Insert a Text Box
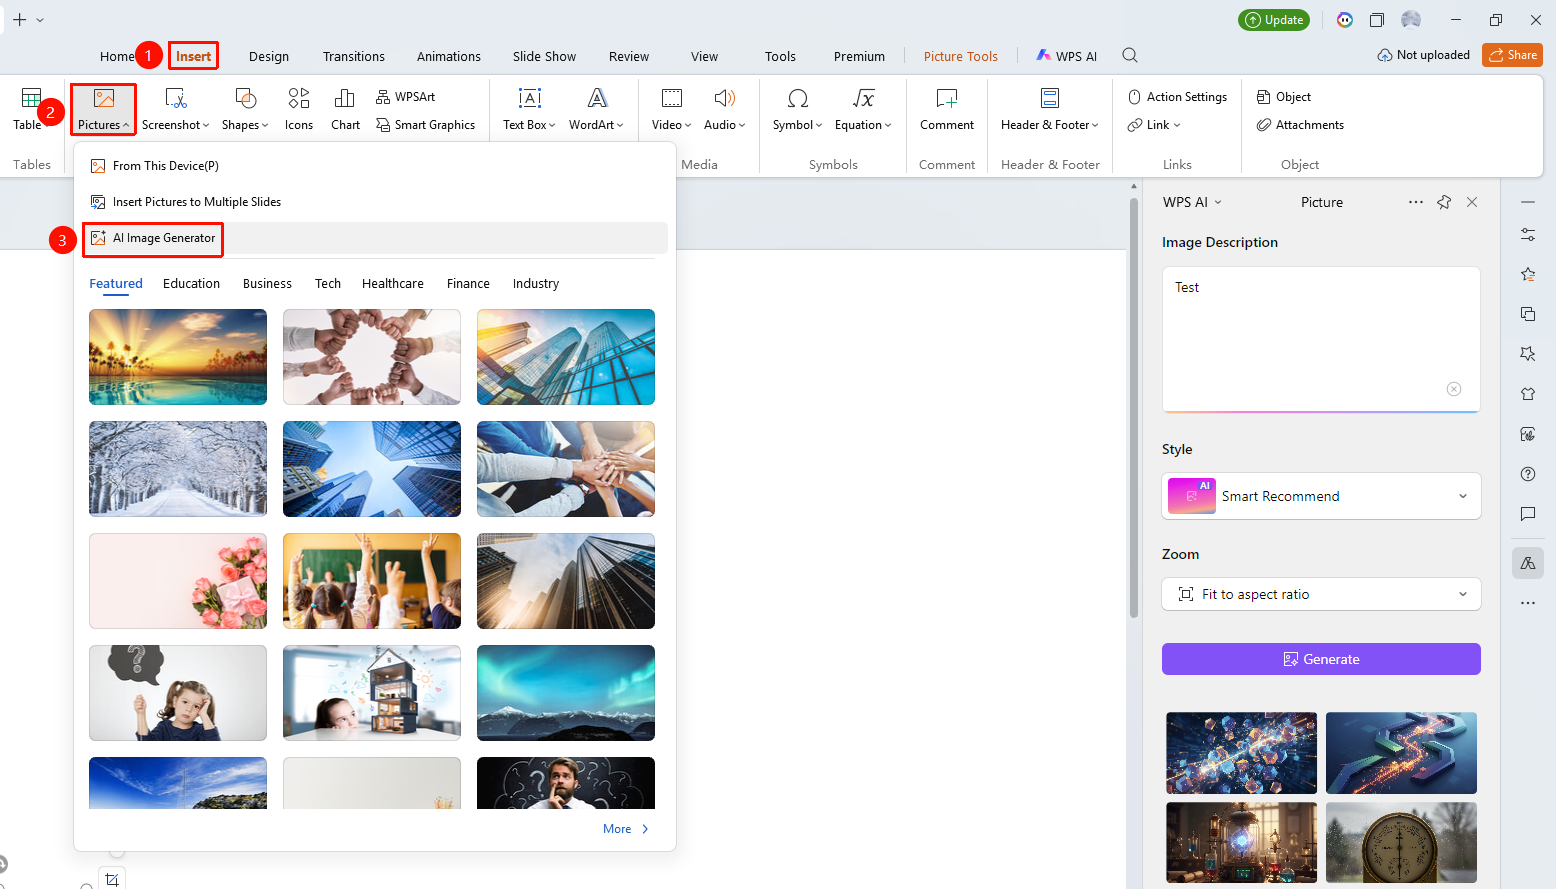1556x889 pixels. pos(529,110)
